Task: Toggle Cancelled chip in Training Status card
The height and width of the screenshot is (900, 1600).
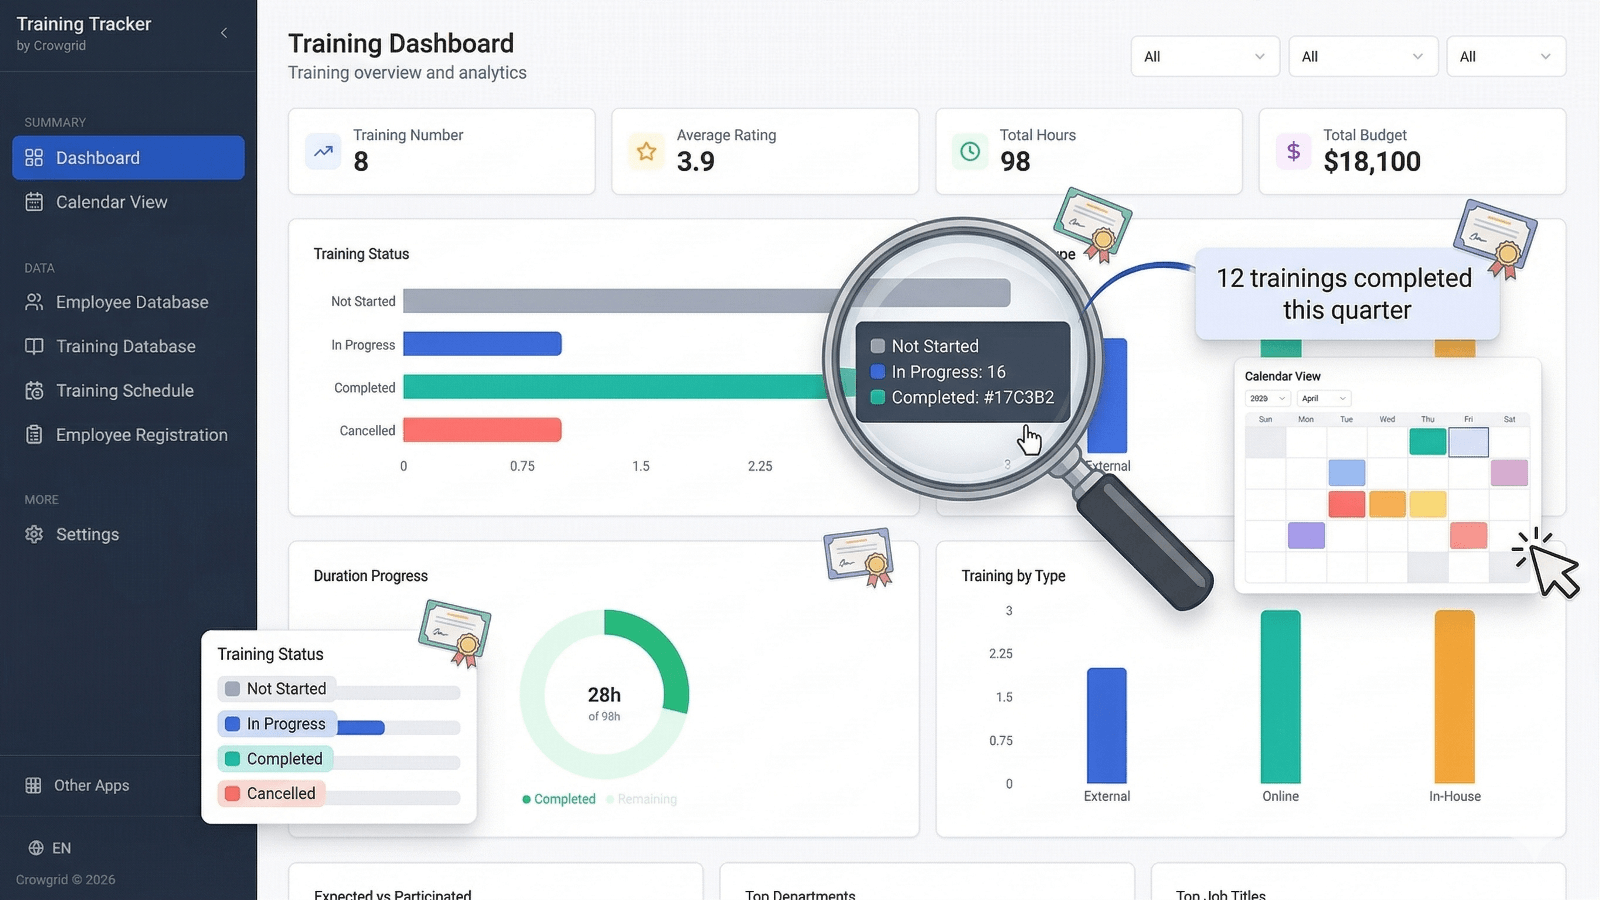Action: (x=271, y=793)
